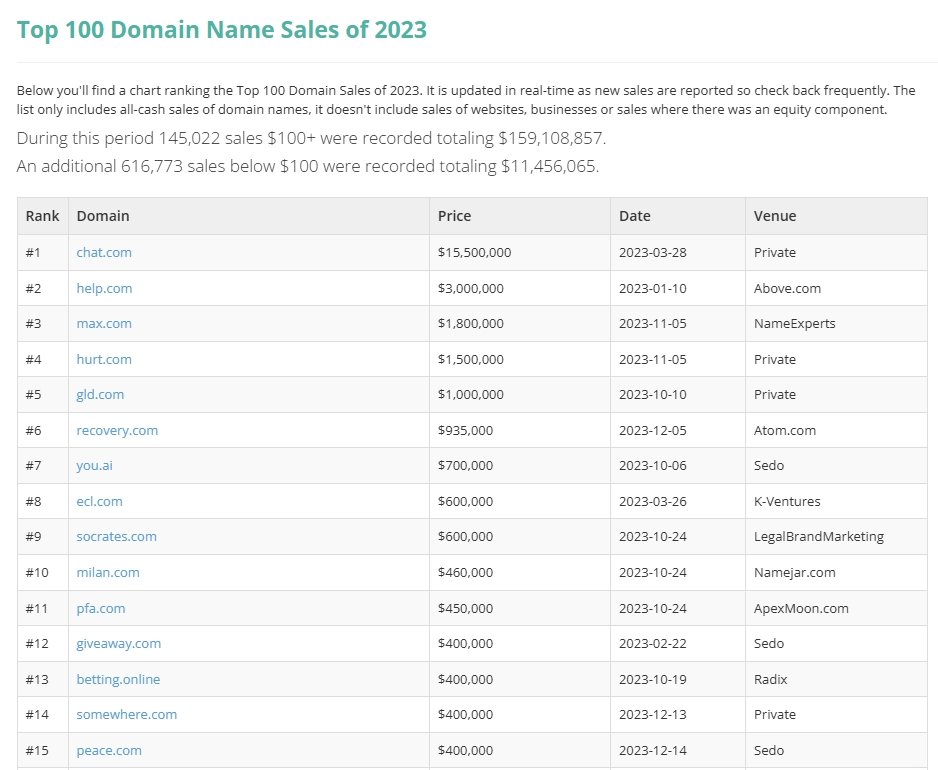Open the recovery.com link

coord(117,430)
